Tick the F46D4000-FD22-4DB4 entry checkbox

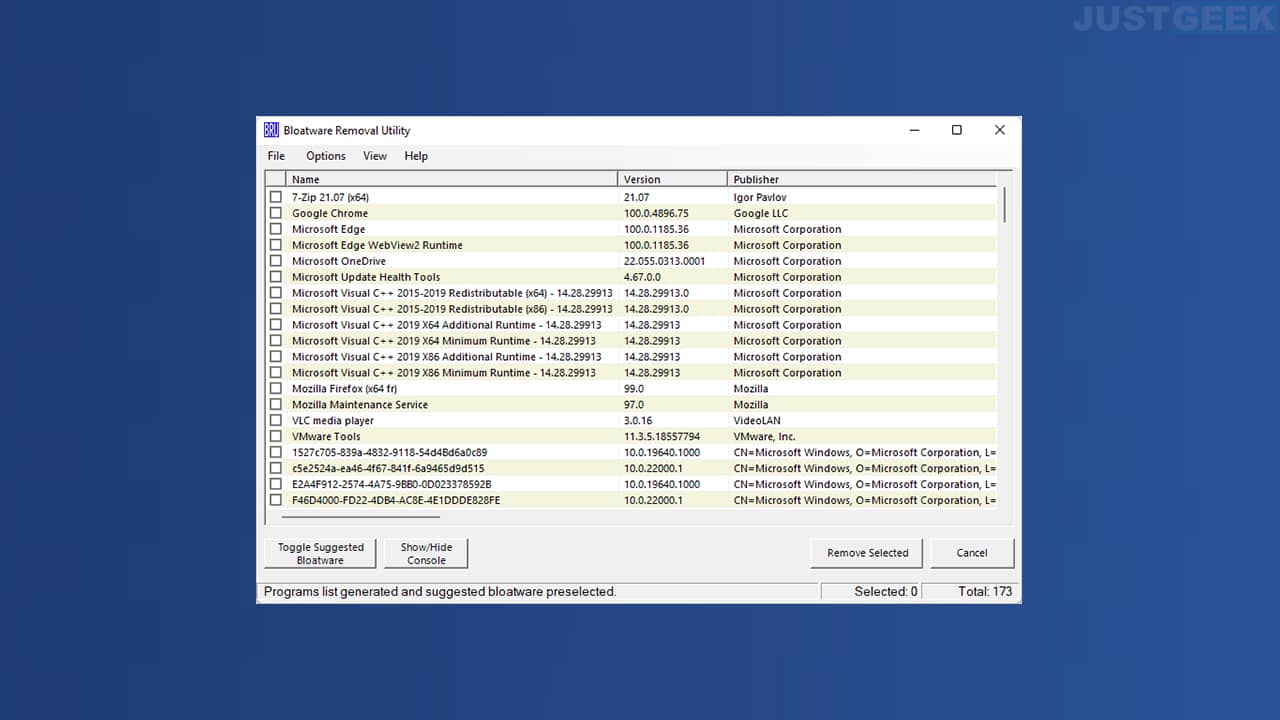pos(276,501)
